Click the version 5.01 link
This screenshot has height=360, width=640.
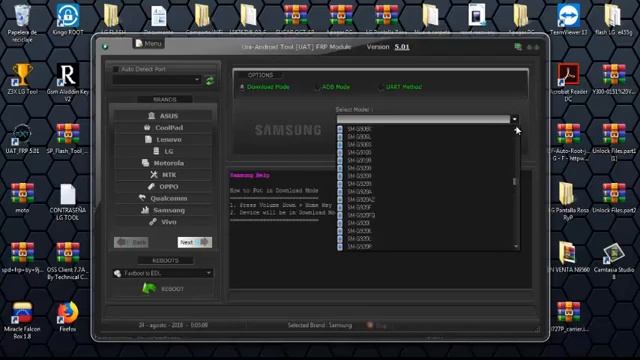click(402, 47)
